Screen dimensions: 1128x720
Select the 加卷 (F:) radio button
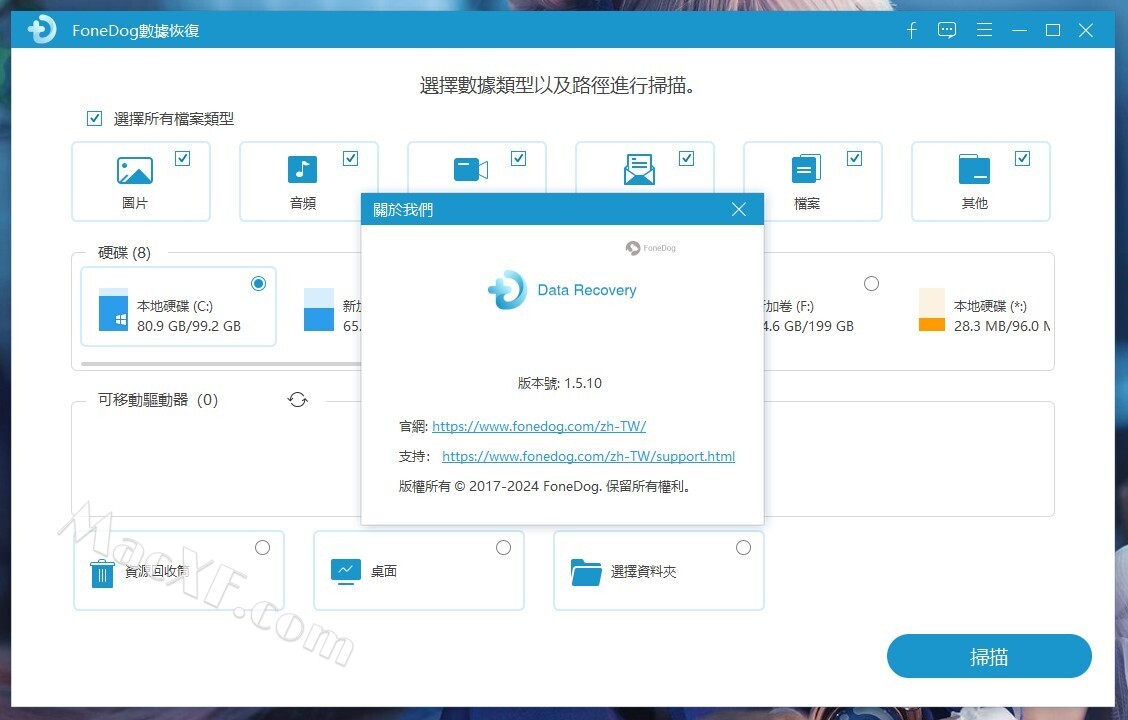[871, 283]
